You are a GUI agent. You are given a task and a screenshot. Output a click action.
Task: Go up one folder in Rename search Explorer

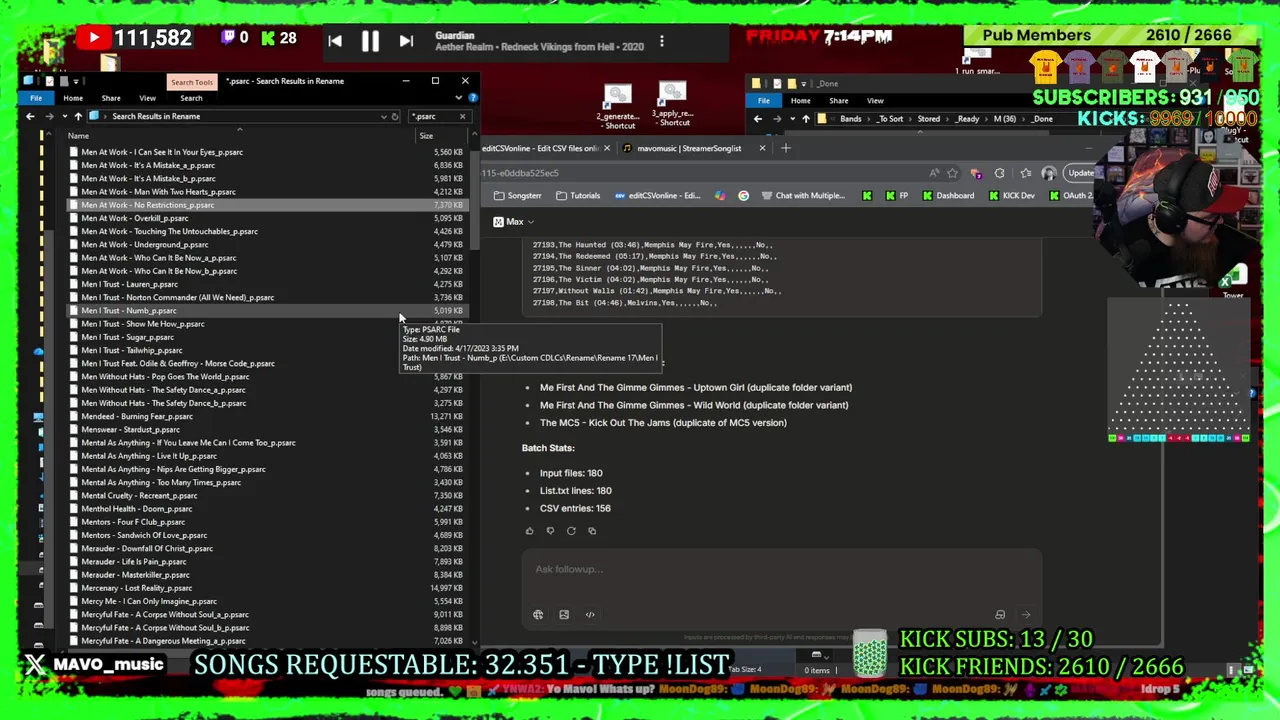pyautogui.click(x=78, y=116)
